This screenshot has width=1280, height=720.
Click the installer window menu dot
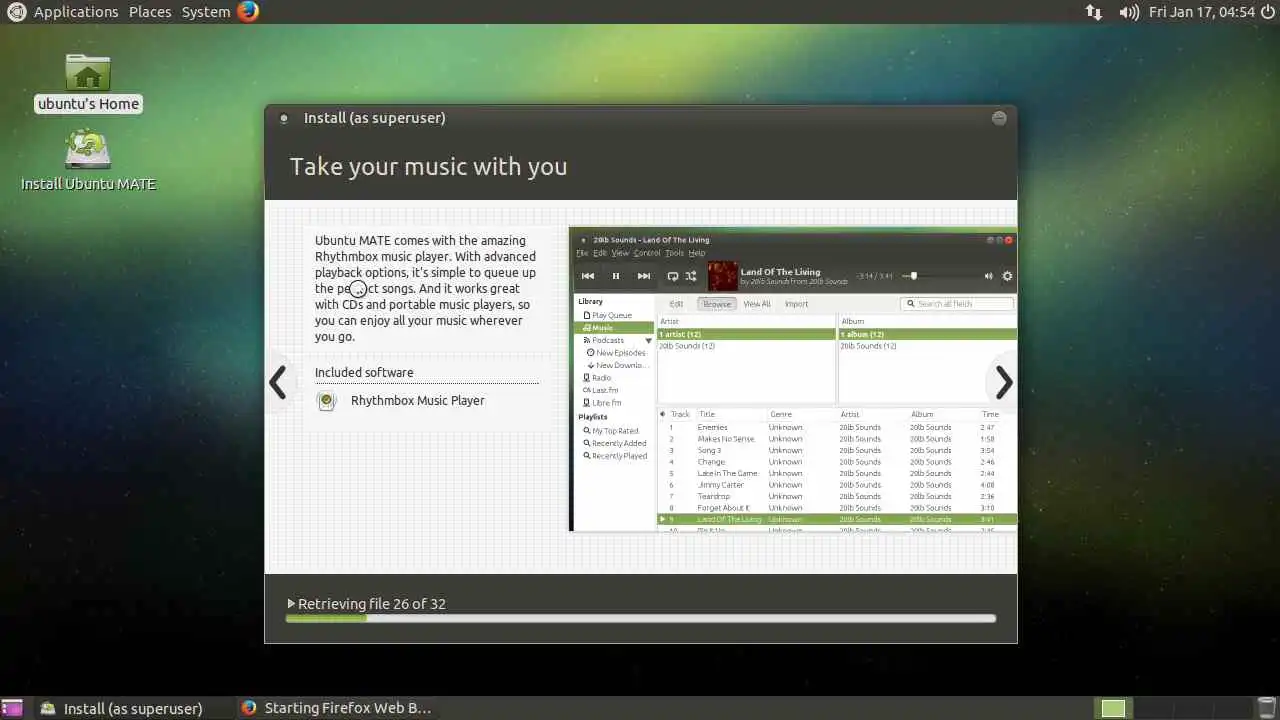coord(284,118)
